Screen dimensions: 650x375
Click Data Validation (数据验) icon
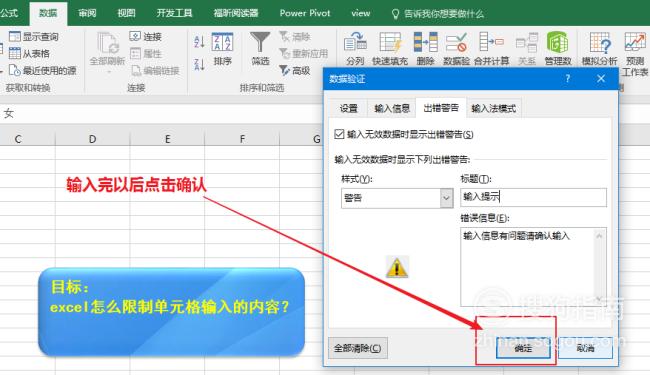pos(456,42)
